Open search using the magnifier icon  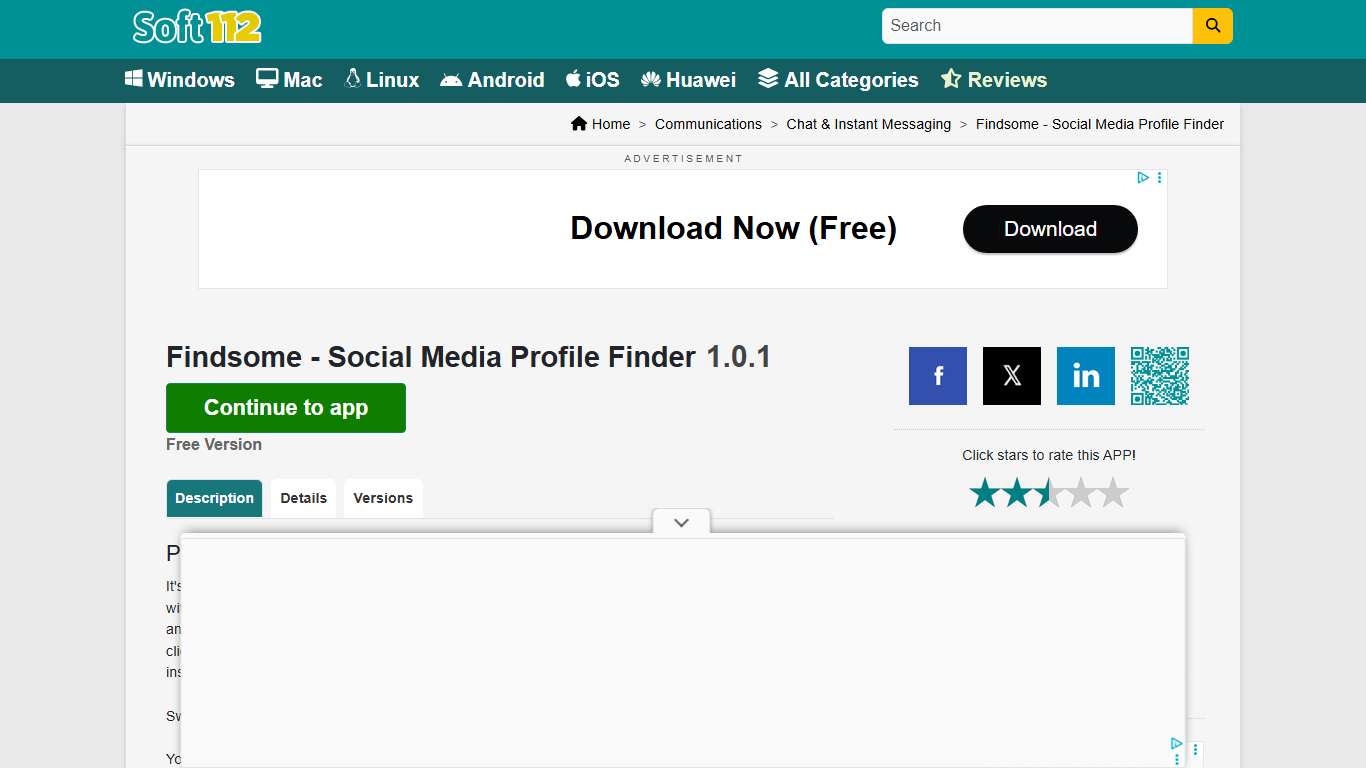[x=1211, y=26]
